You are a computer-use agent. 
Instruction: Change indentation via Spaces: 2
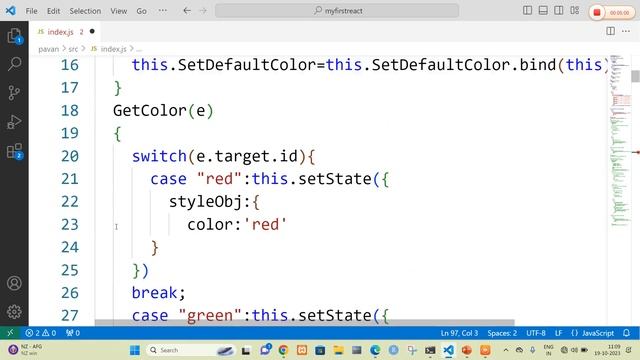coord(502,333)
